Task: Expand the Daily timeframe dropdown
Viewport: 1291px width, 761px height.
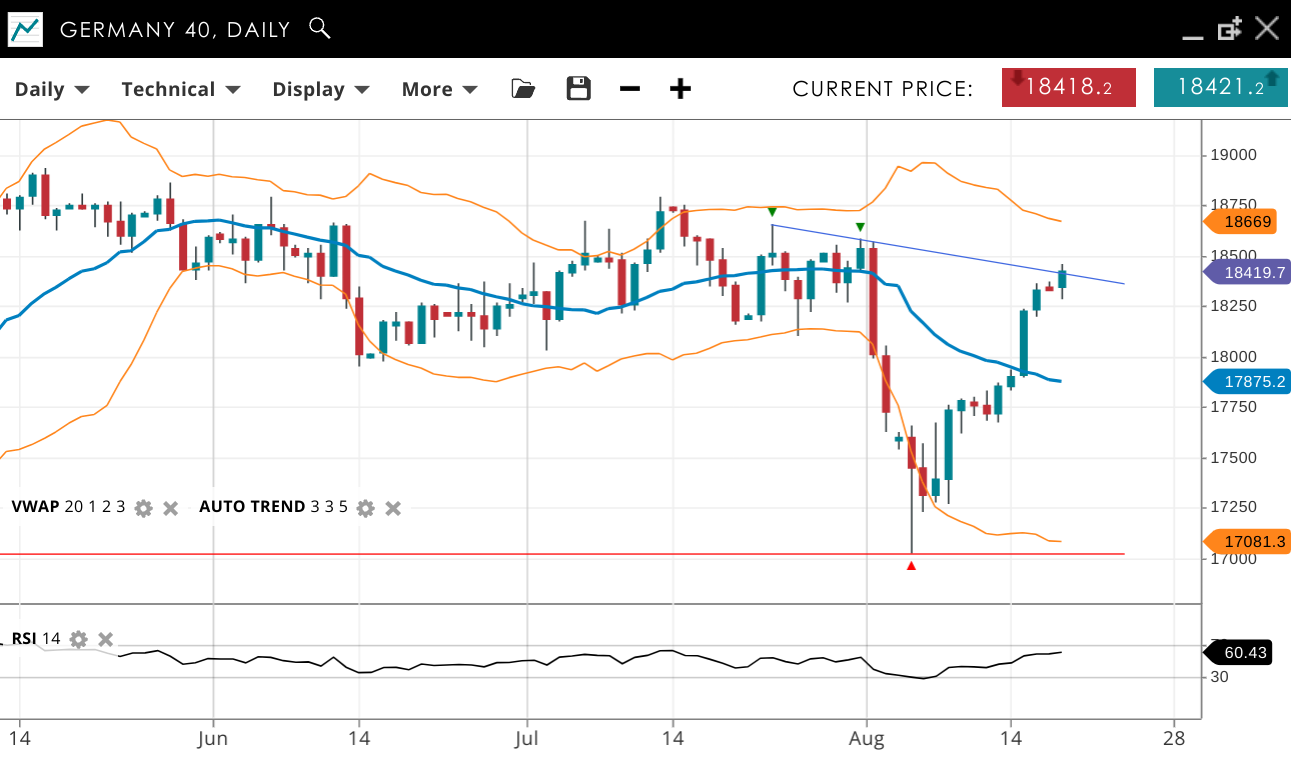Action: point(52,89)
